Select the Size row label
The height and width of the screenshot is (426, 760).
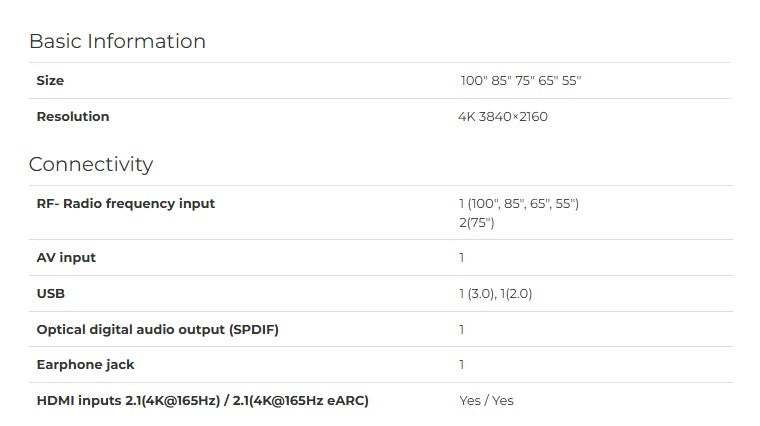[50, 80]
